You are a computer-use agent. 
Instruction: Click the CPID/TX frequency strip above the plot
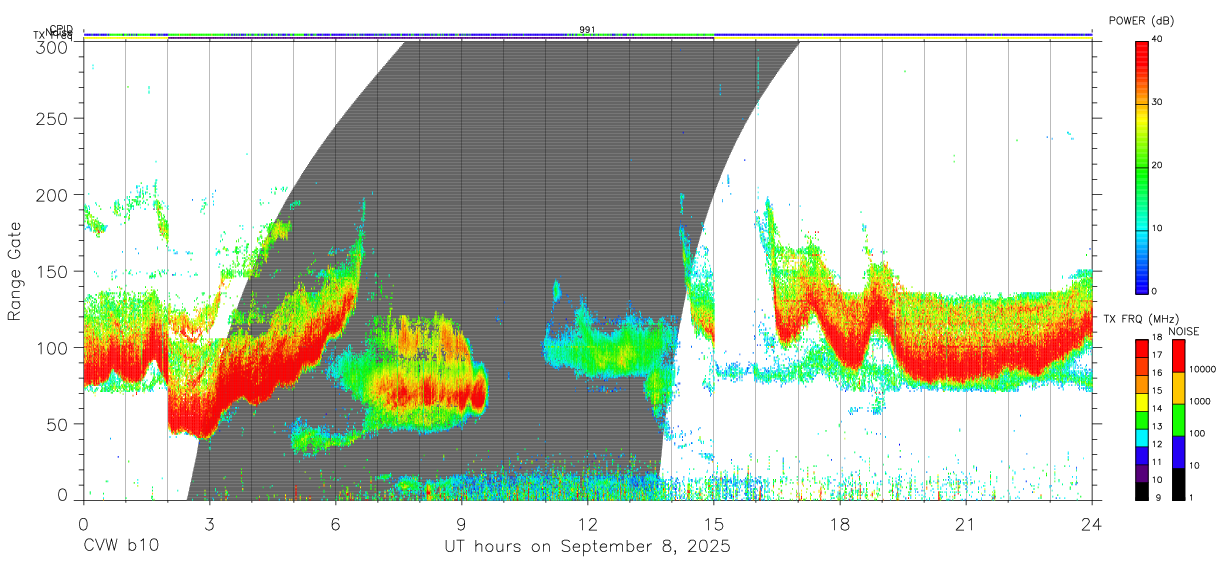[x=587, y=35]
